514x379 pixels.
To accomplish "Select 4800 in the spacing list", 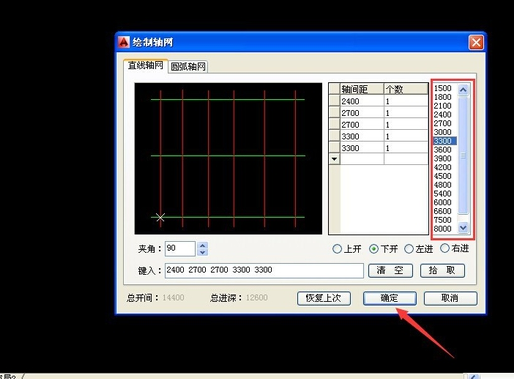I will (x=442, y=185).
